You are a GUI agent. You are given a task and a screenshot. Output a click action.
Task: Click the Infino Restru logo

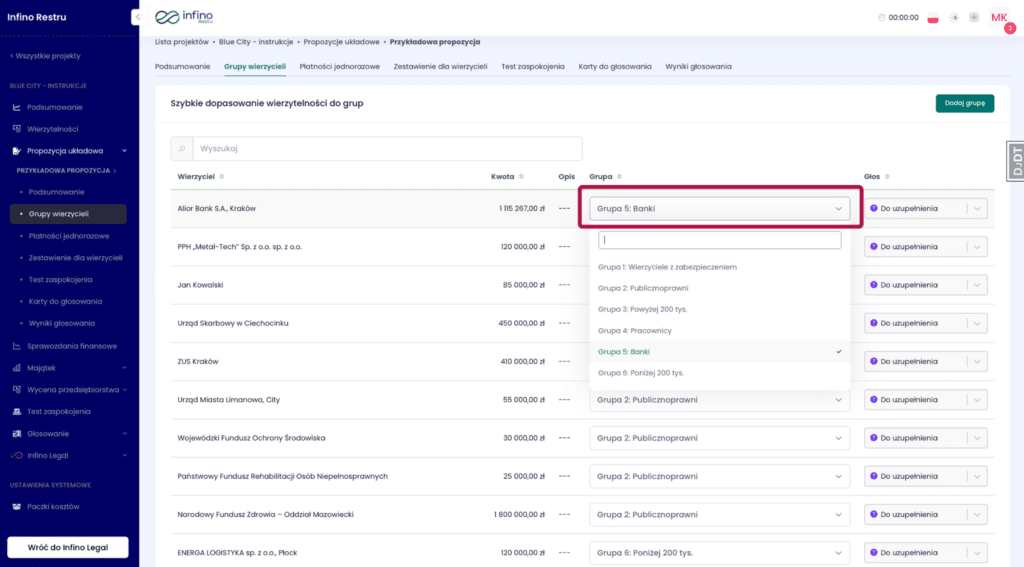pos(184,17)
